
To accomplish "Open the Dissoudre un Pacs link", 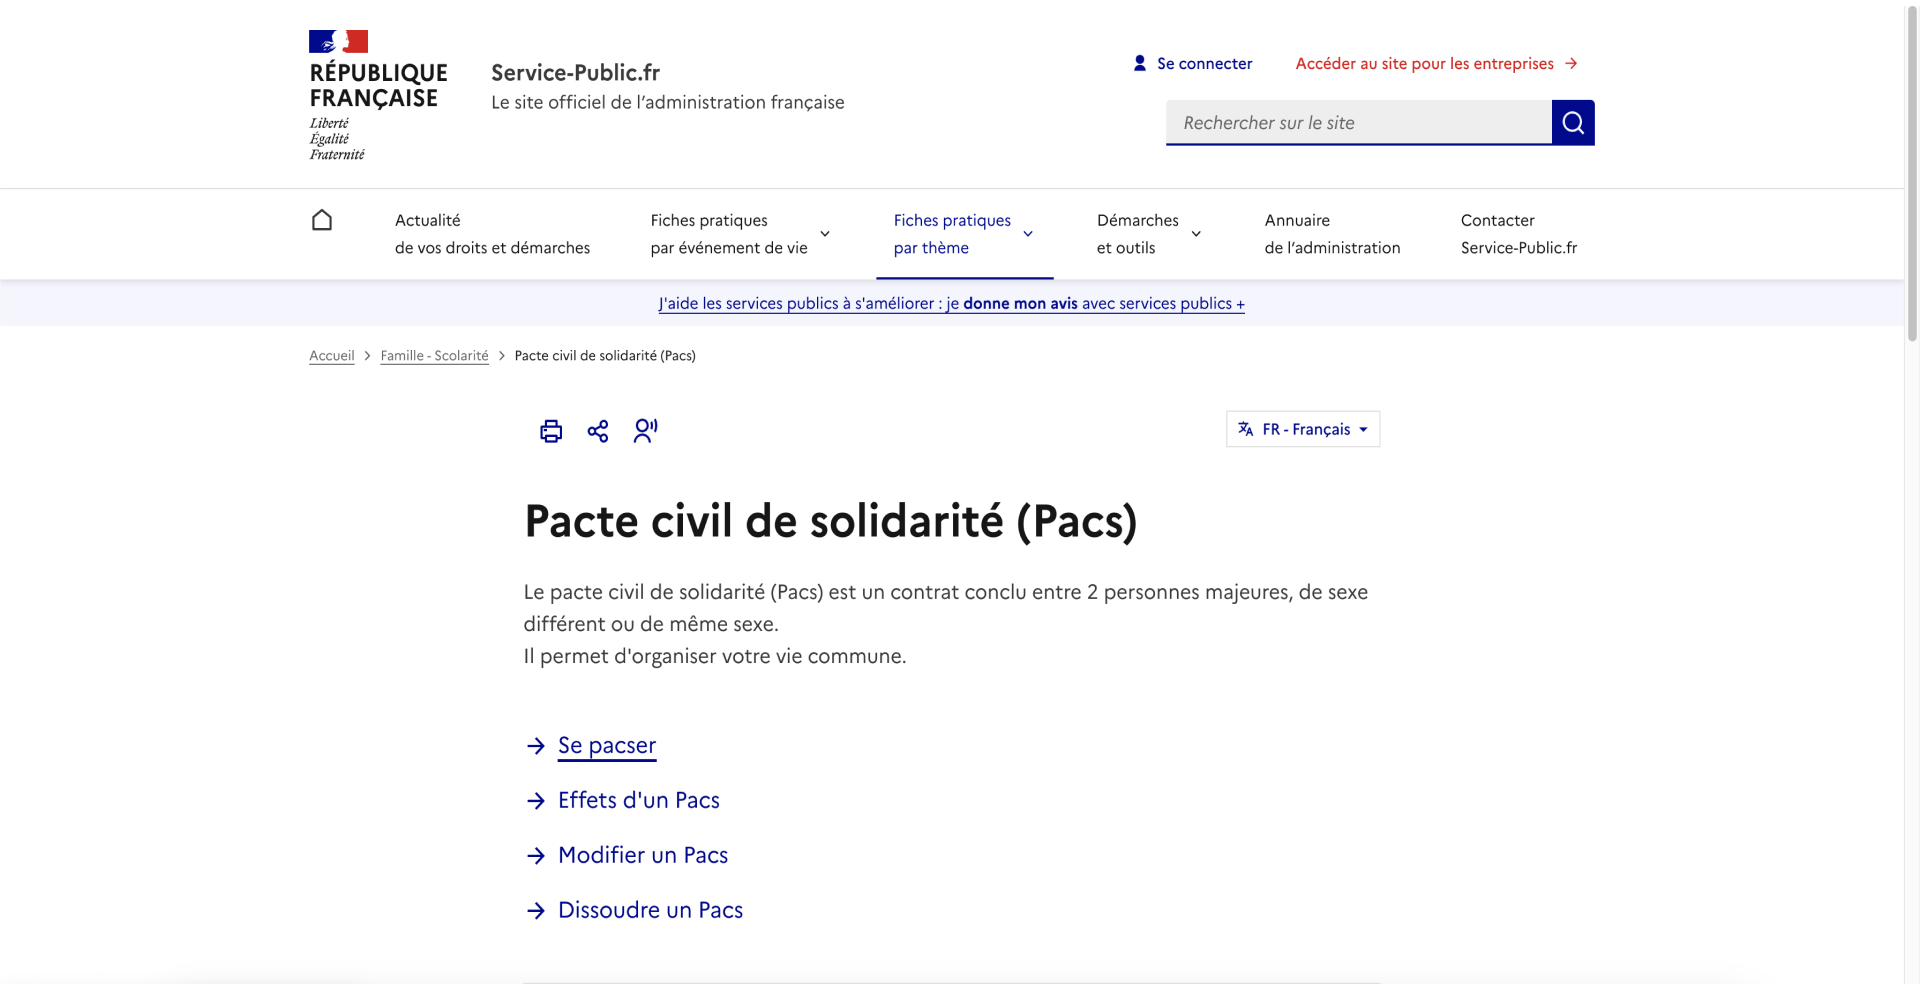I will [650, 910].
